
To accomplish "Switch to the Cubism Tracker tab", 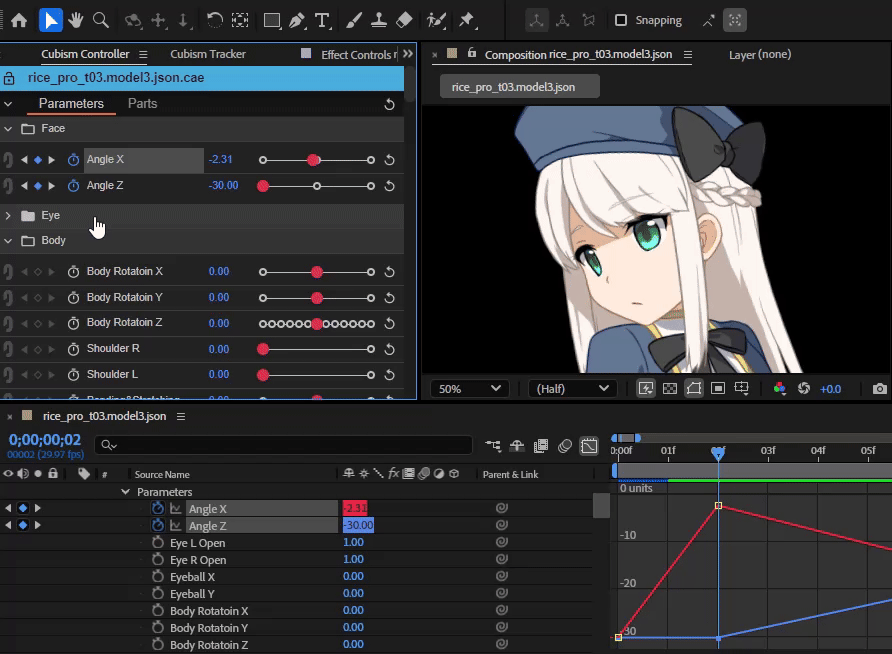I will (208, 54).
